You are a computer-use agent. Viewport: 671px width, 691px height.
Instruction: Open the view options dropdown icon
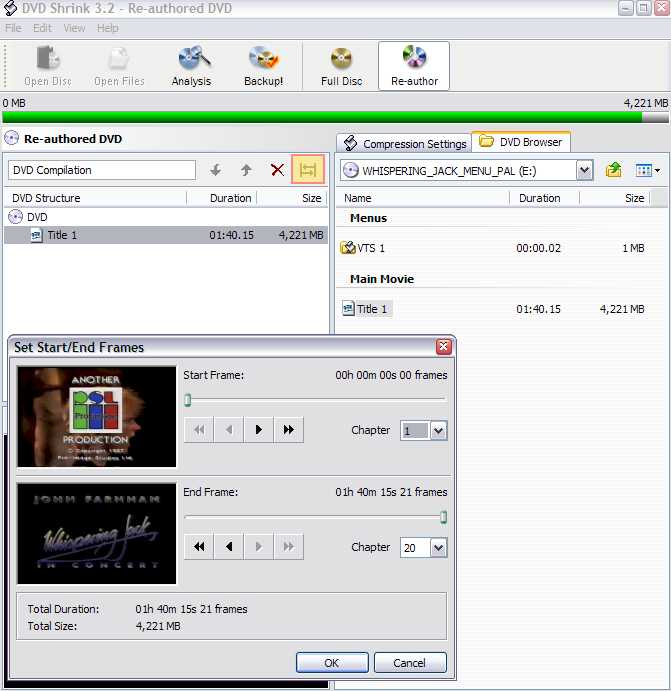click(x=648, y=170)
